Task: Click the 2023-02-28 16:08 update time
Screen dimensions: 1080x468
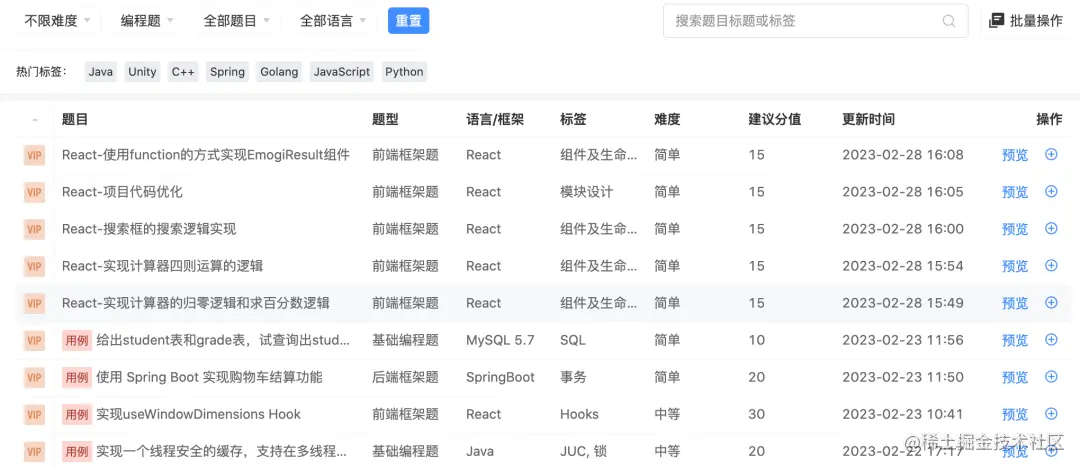Action: point(903,154)
